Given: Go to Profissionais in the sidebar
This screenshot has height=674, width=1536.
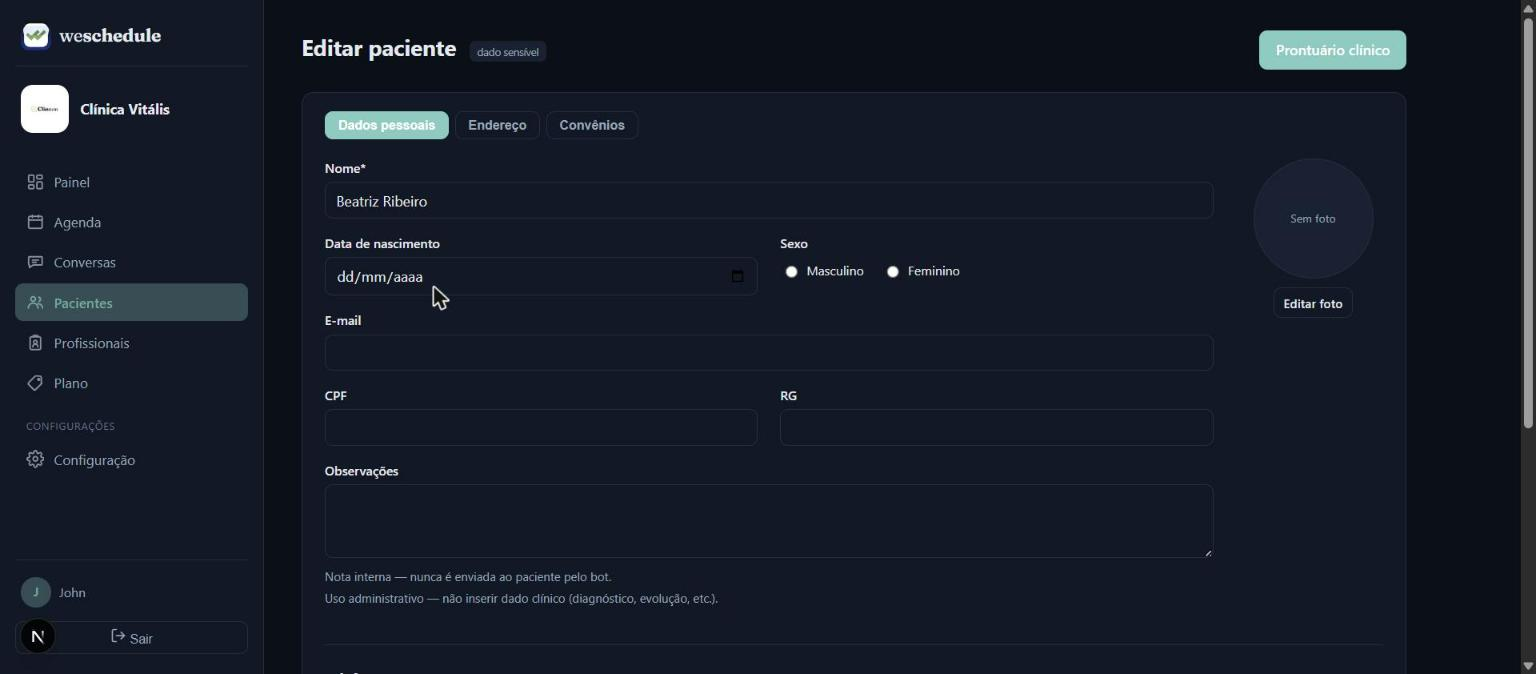Looking at the screenshot, I should (x=131, y=343).
